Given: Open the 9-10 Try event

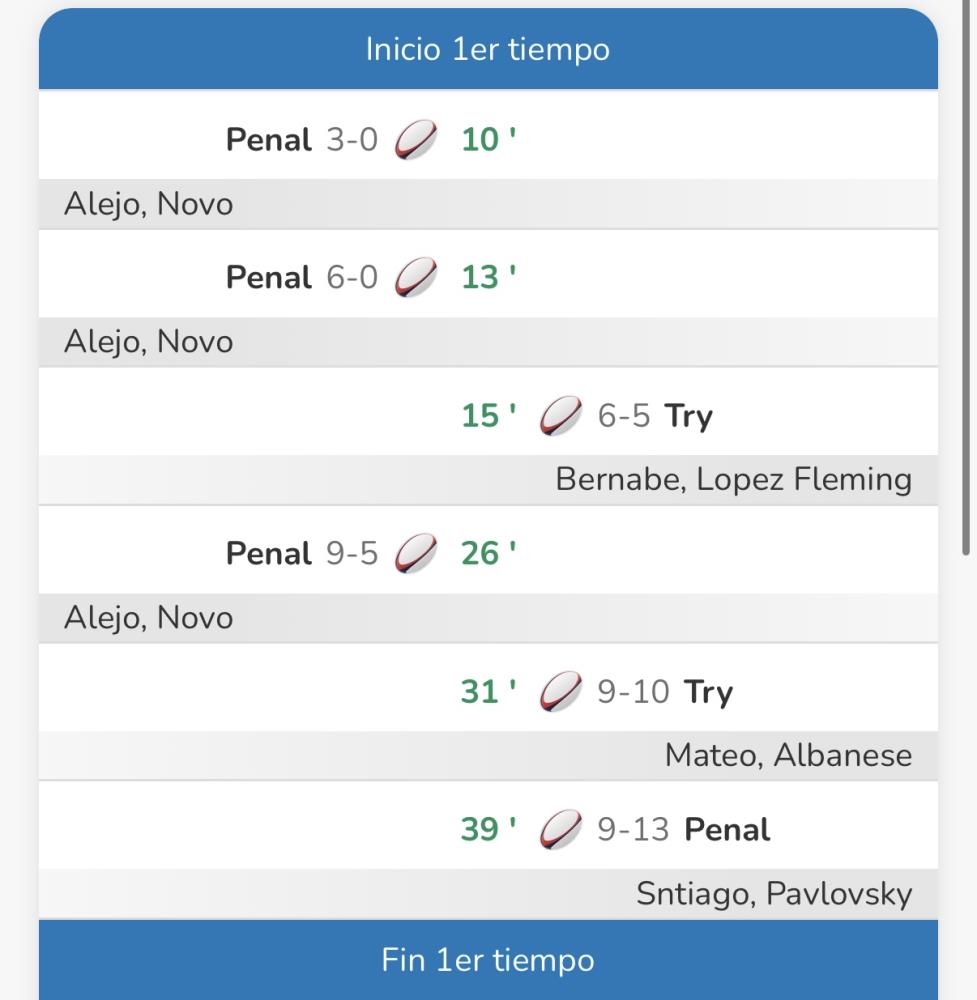Looking at the screenshot, I should (665, 692).
